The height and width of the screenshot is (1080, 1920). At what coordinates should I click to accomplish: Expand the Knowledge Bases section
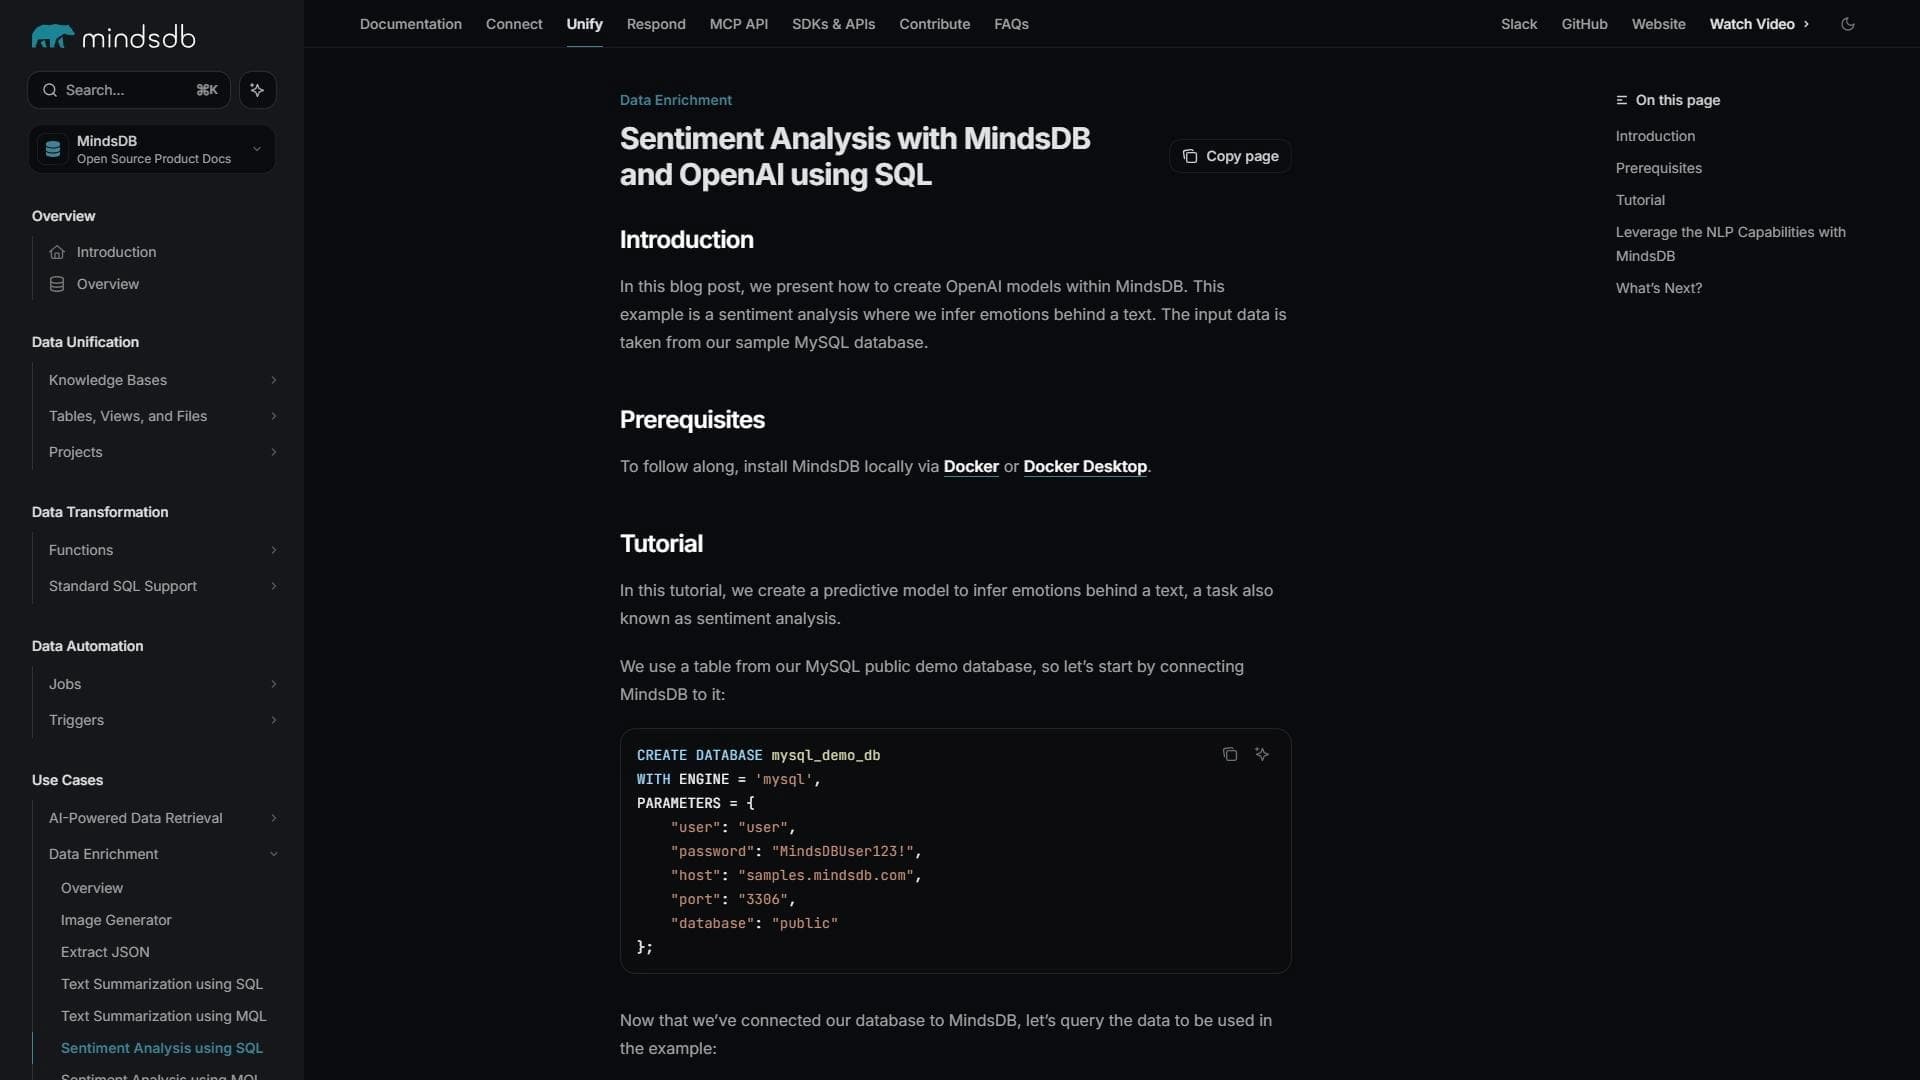[162, 380]
